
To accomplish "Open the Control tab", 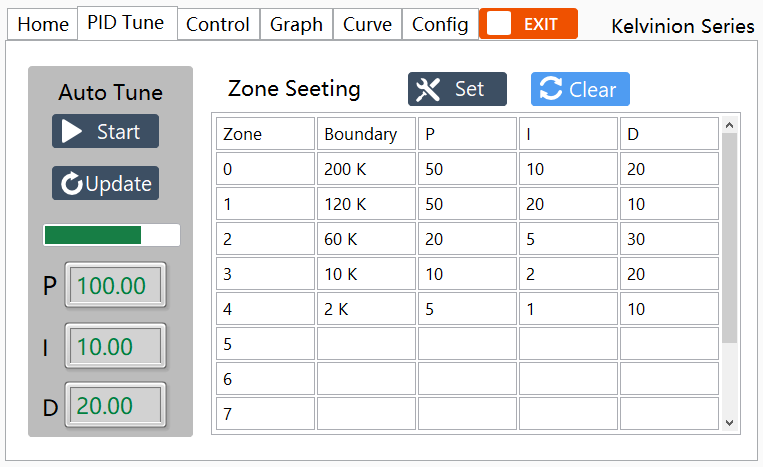I will [218, 25].
